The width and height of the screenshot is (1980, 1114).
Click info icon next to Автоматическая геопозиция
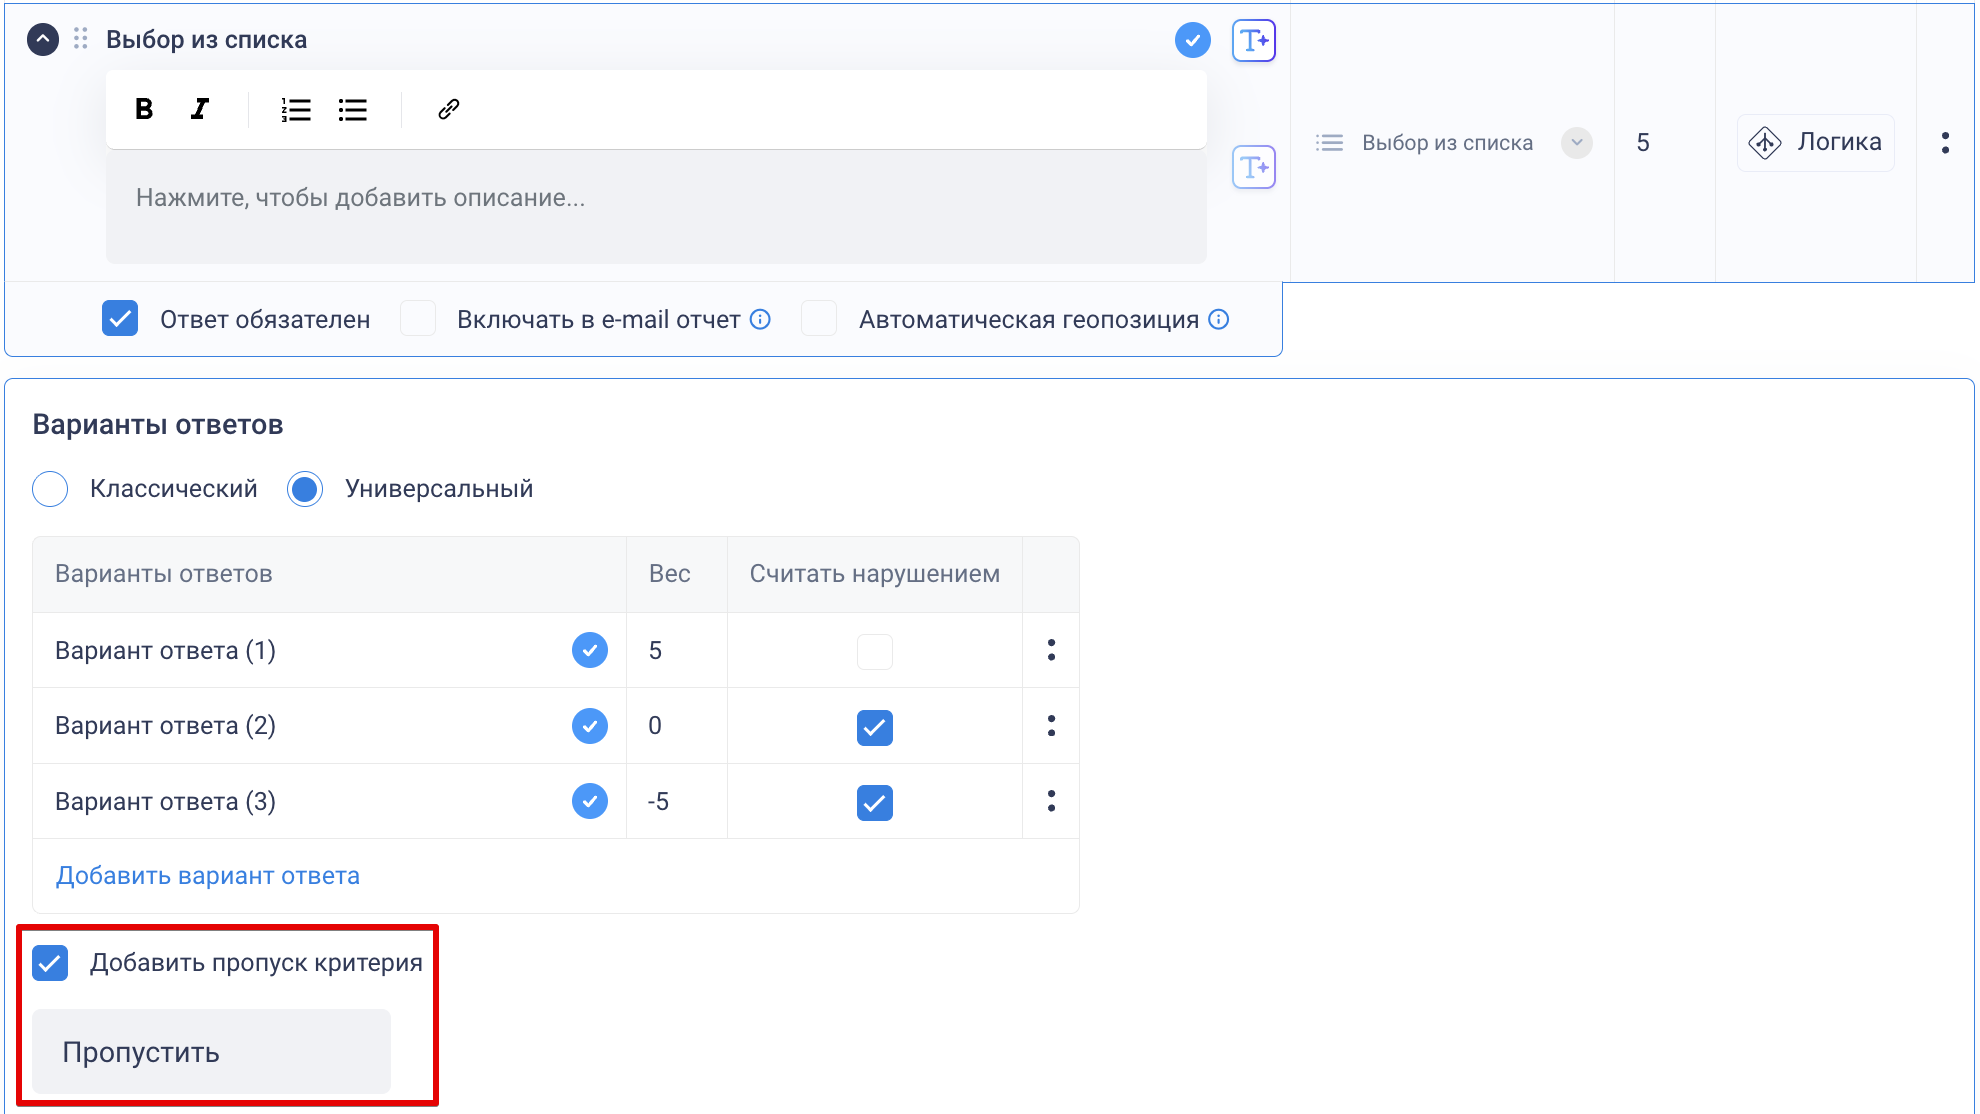point(1219,319)
